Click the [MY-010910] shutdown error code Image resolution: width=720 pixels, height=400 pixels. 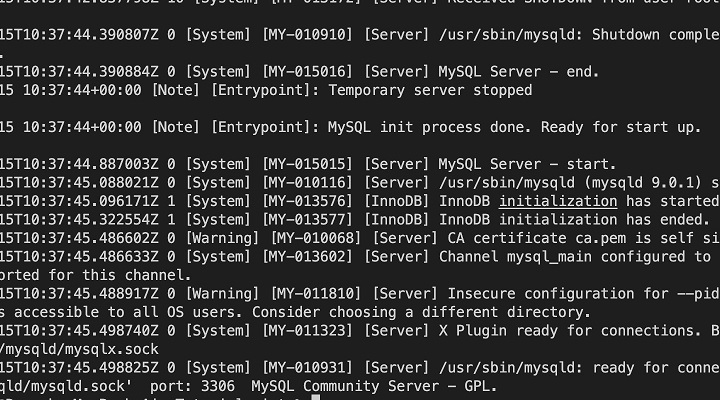[307, 34]
